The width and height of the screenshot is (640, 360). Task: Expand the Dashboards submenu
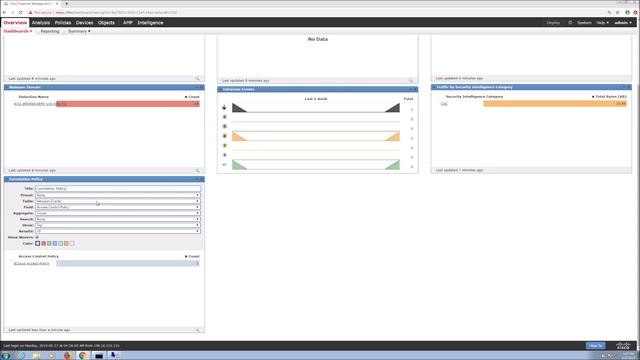point(18,31)
